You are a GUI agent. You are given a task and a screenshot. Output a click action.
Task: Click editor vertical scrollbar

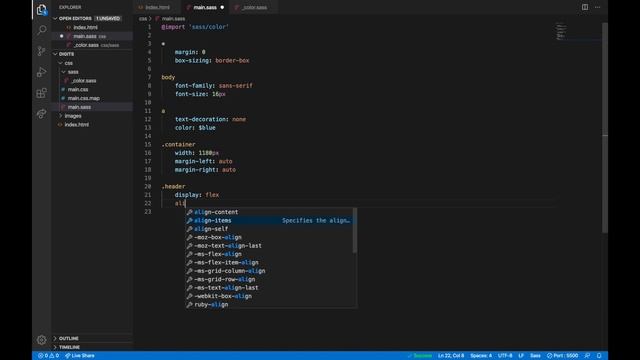coord(605,128)
